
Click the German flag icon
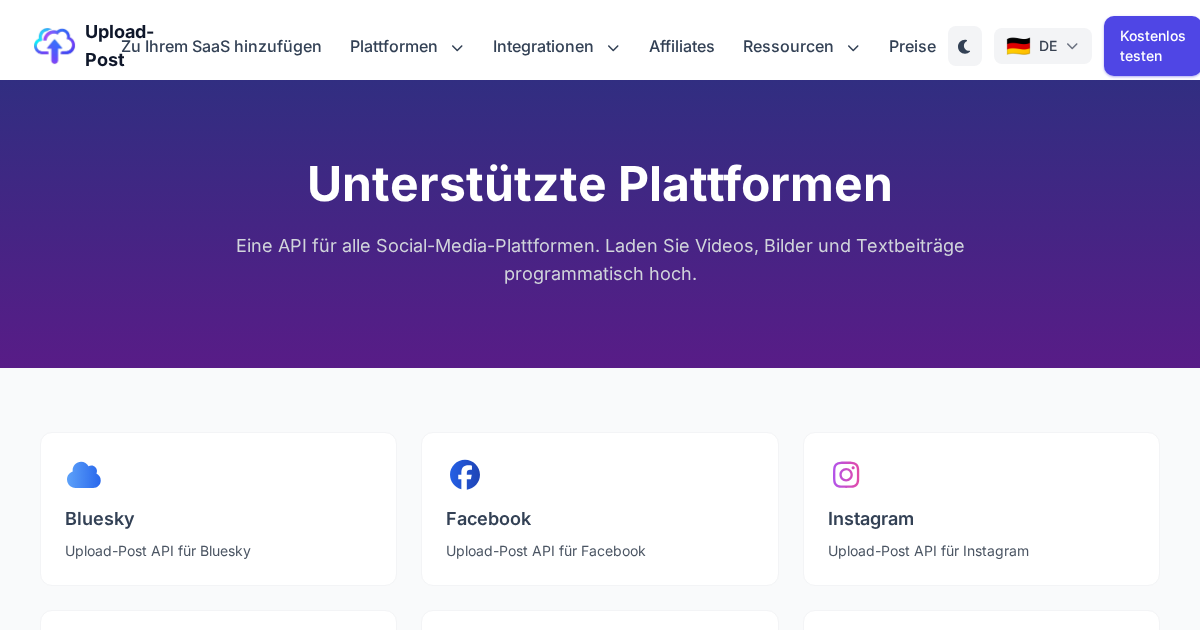point(1018,46)
